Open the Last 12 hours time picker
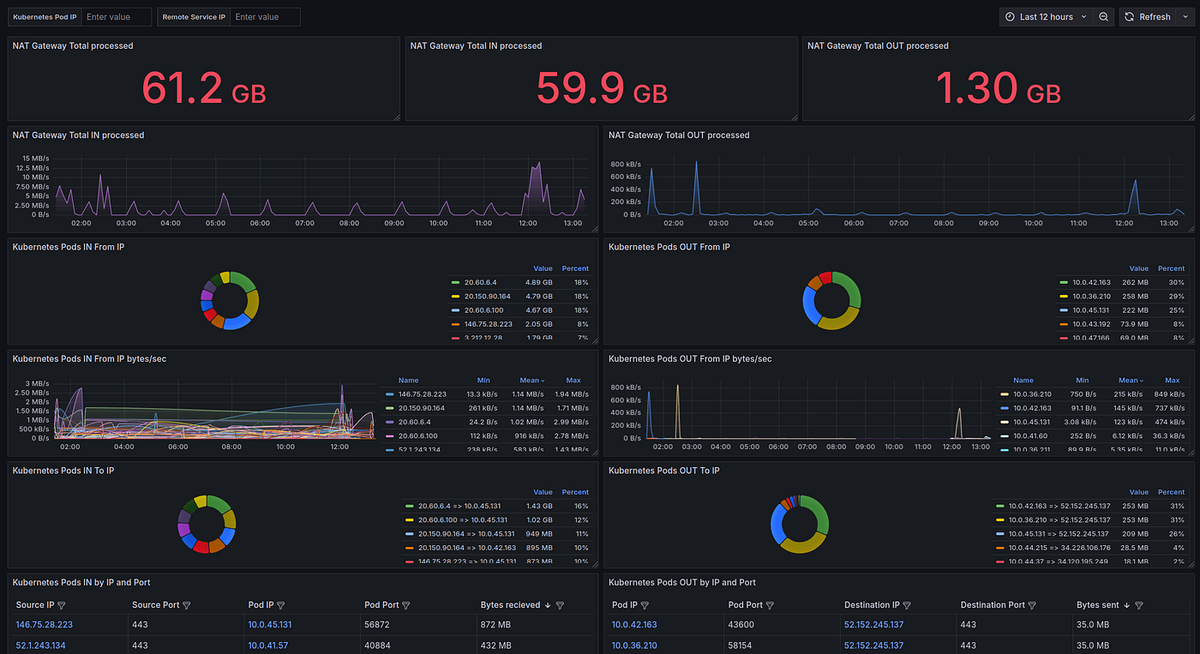This screenshot has width=1200, height=654. [1045, 17]
